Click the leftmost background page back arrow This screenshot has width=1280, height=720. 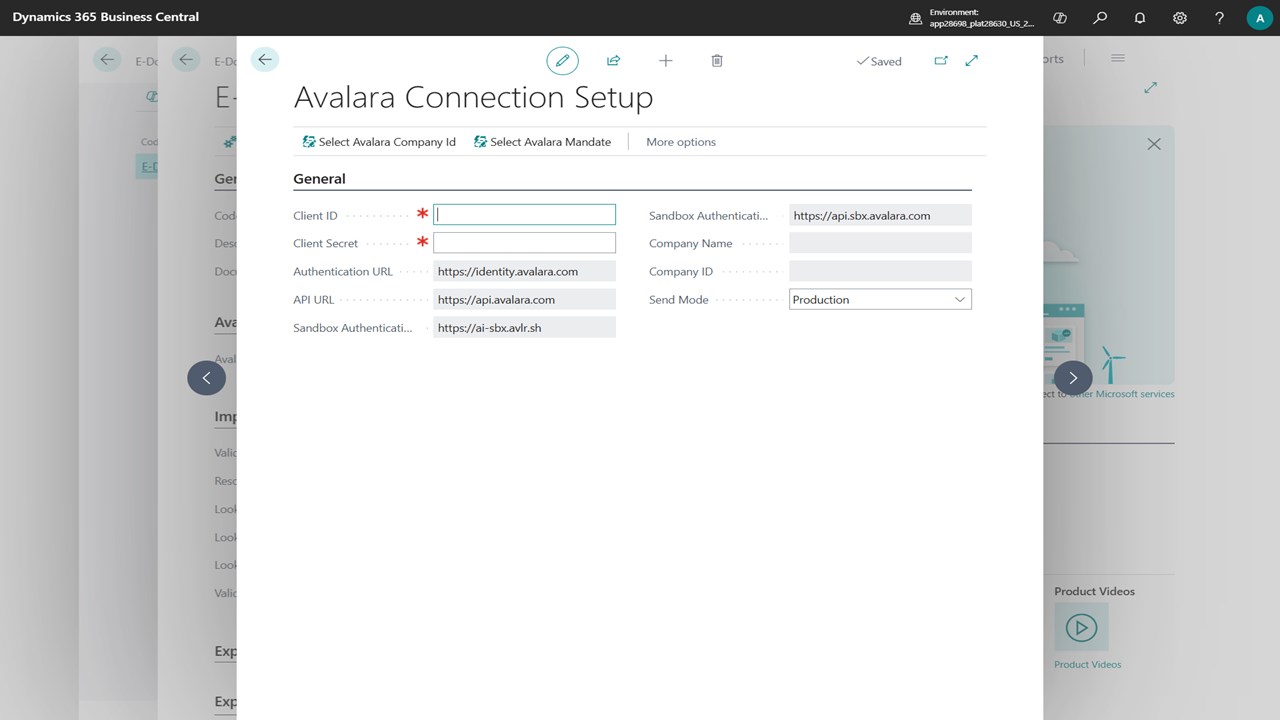(x=107, y=60)
